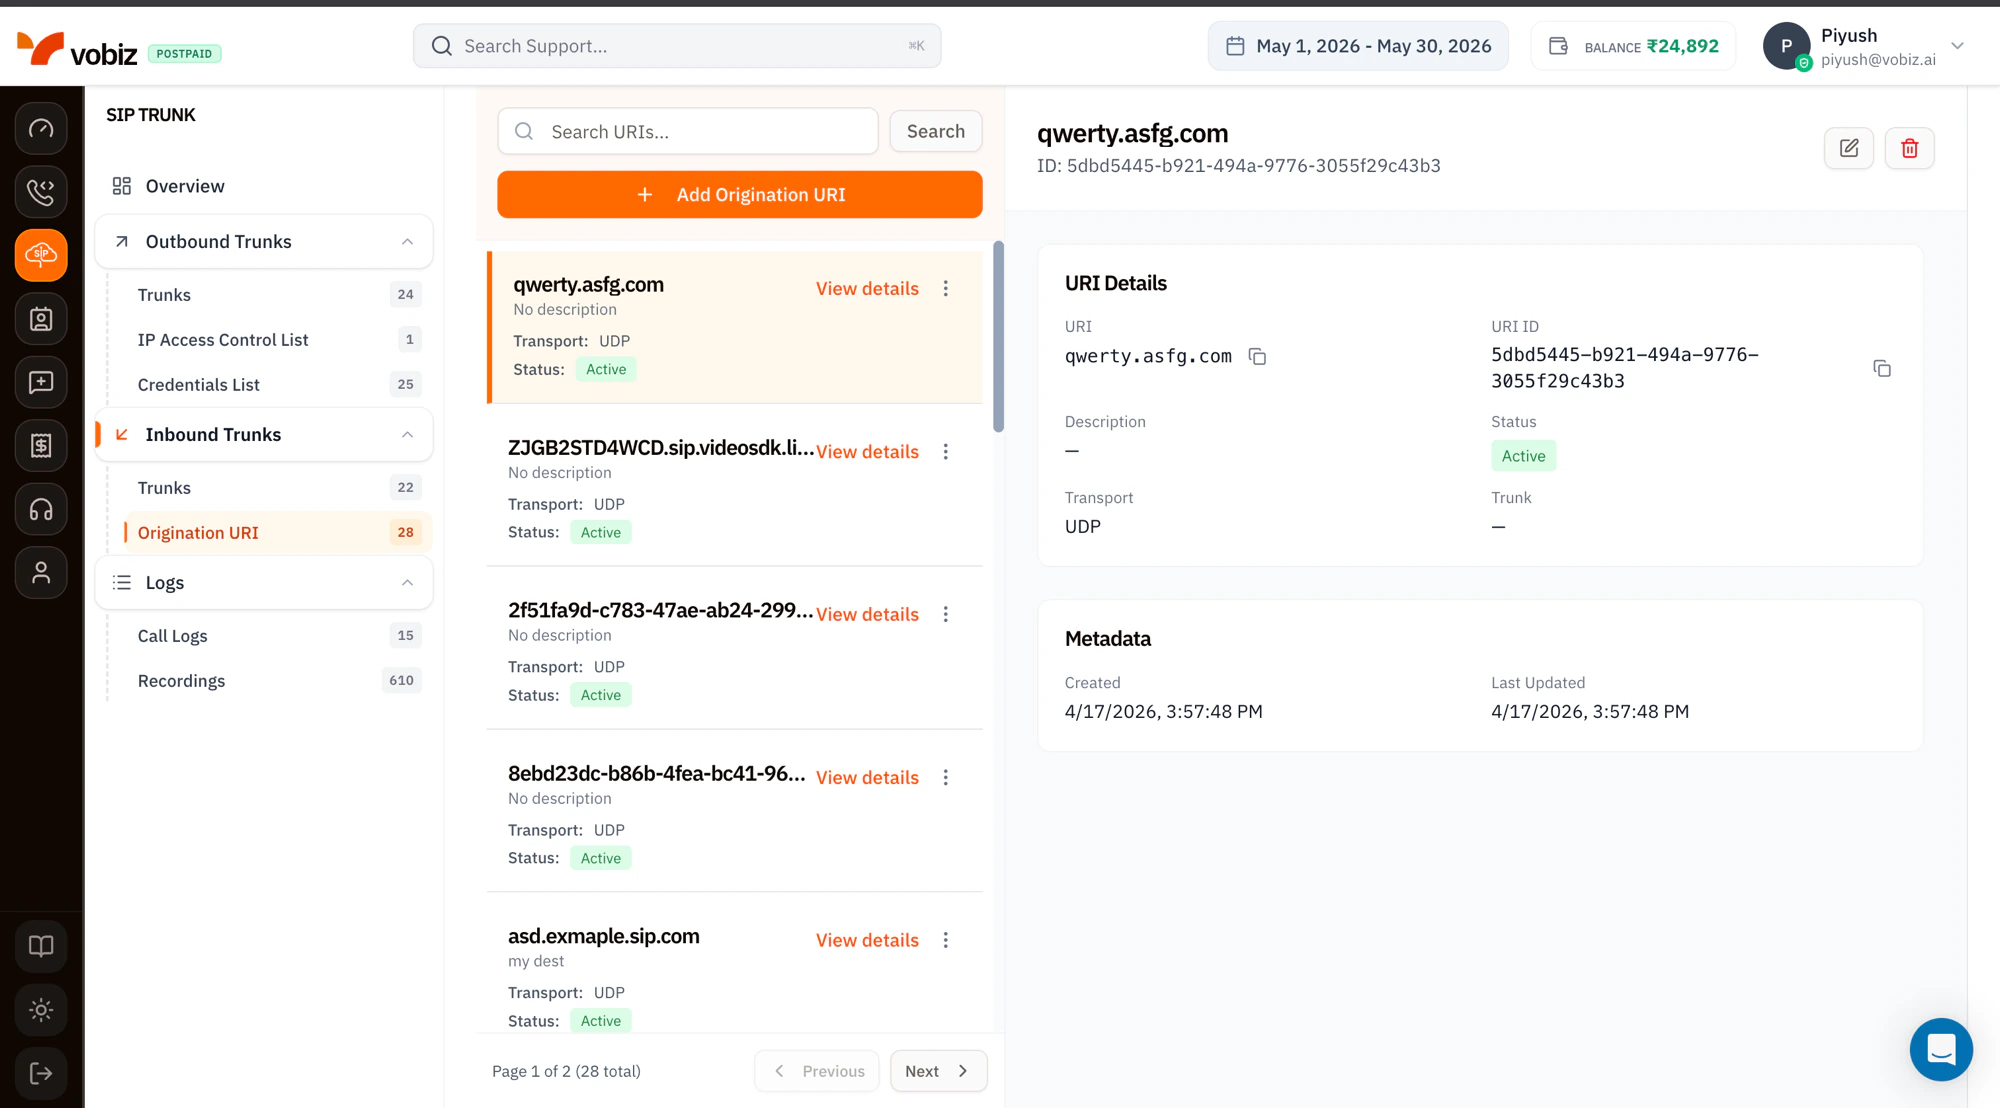Click the 'Page 1 of 2 (28 total)' text
This screenshot has width=2000, height=1108.
[566, 1071]
